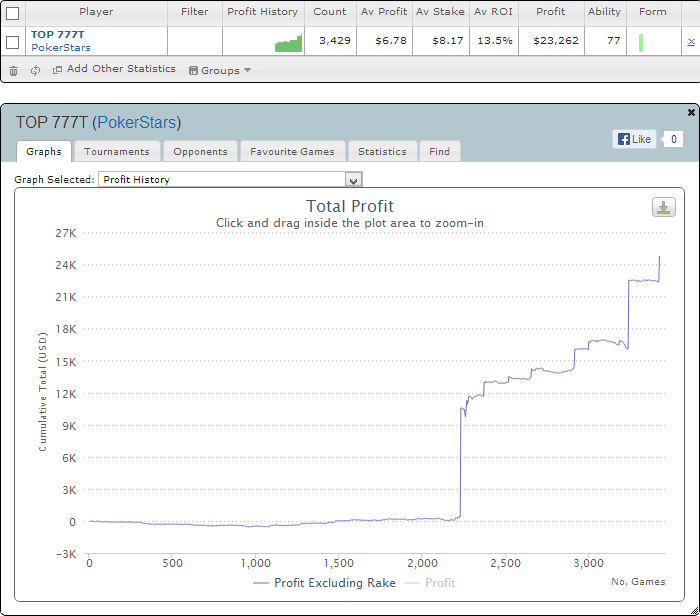This screenshot has height=616, width=700.
Task: Click the Graph Selected dropdown arrow
Action: 354,180
